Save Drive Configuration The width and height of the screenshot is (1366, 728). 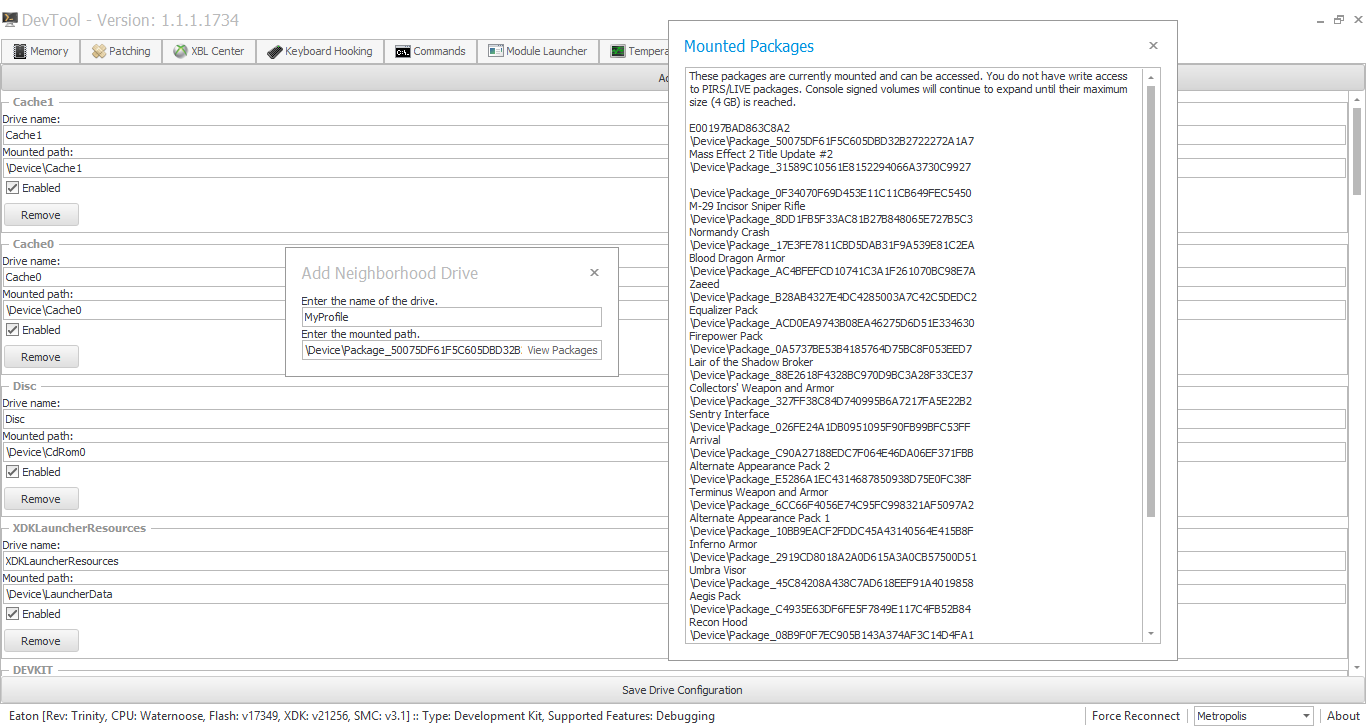(x=682, y=690)
